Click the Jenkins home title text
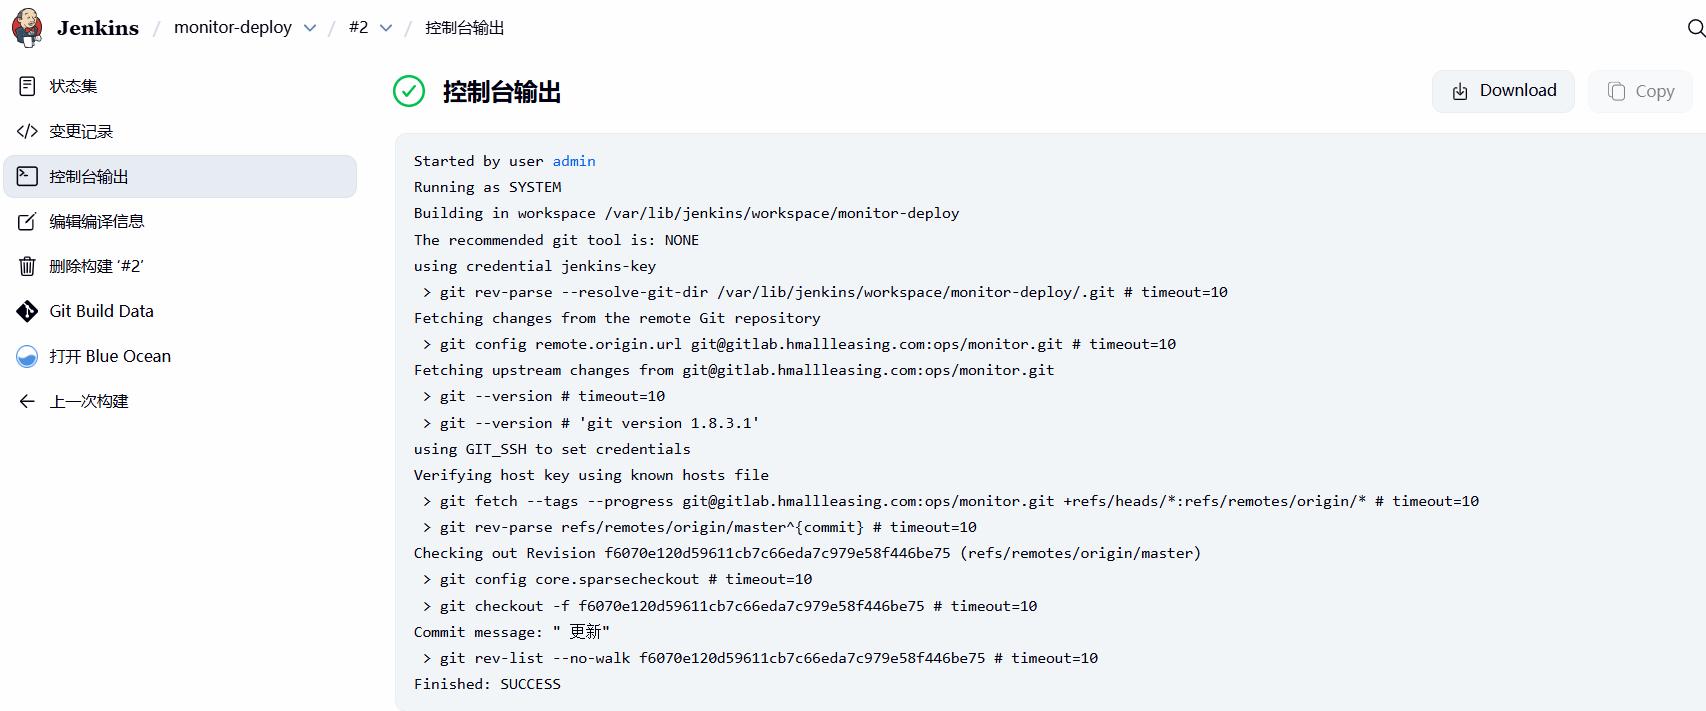 pos(98,28)
